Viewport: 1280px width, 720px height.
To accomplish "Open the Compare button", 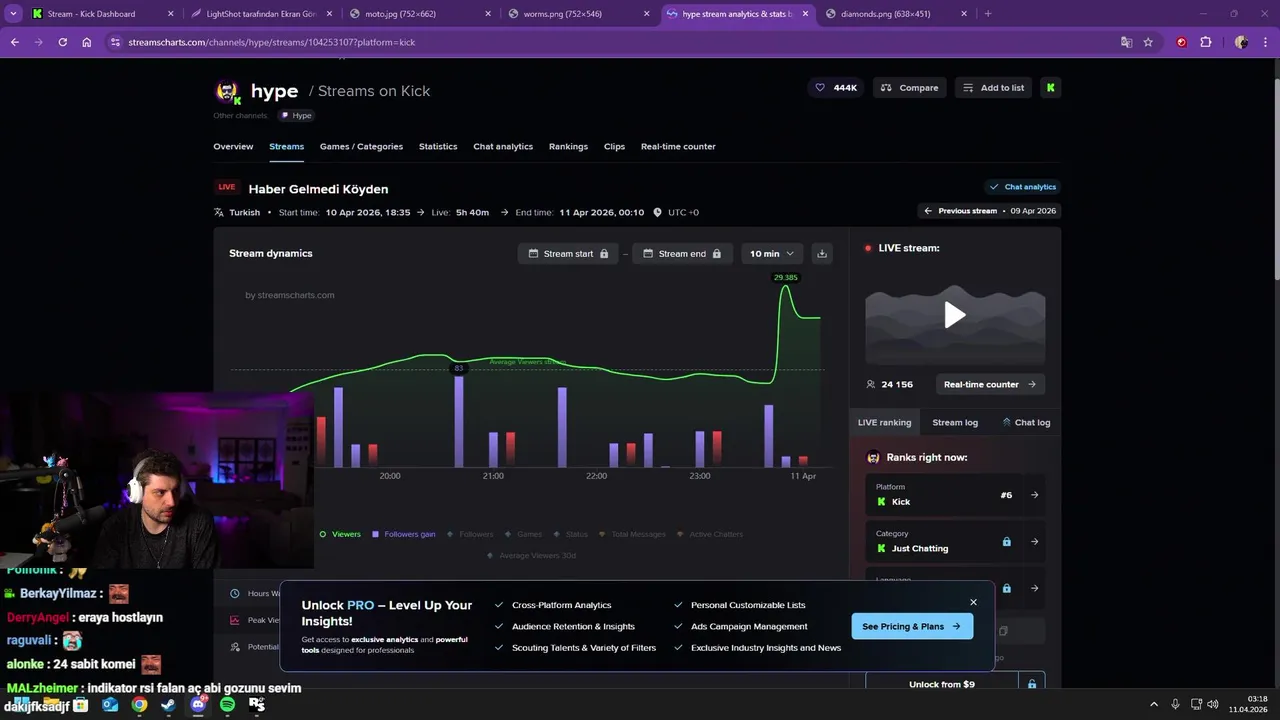I will click(909, 88).
